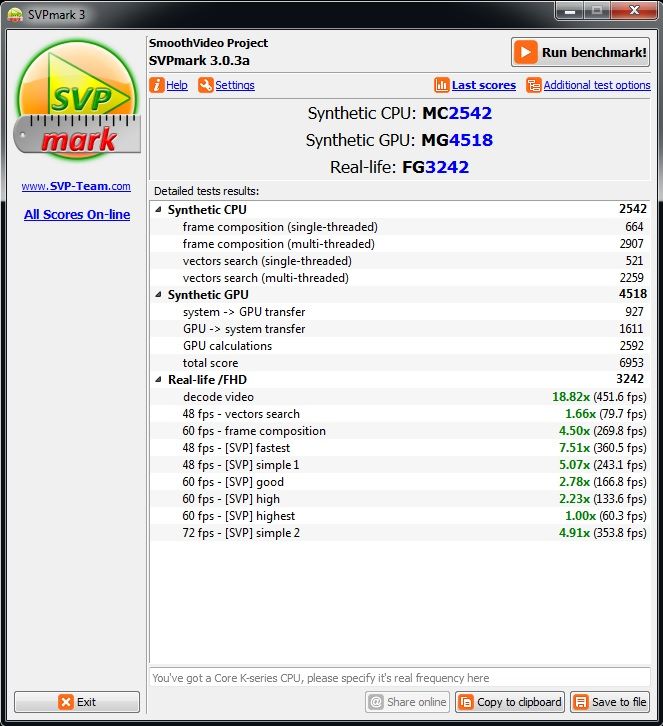The height and width of the screenshot is (726, 663).
Task: Select 48 fps - [SVP] fastest row
Action: 400,448
